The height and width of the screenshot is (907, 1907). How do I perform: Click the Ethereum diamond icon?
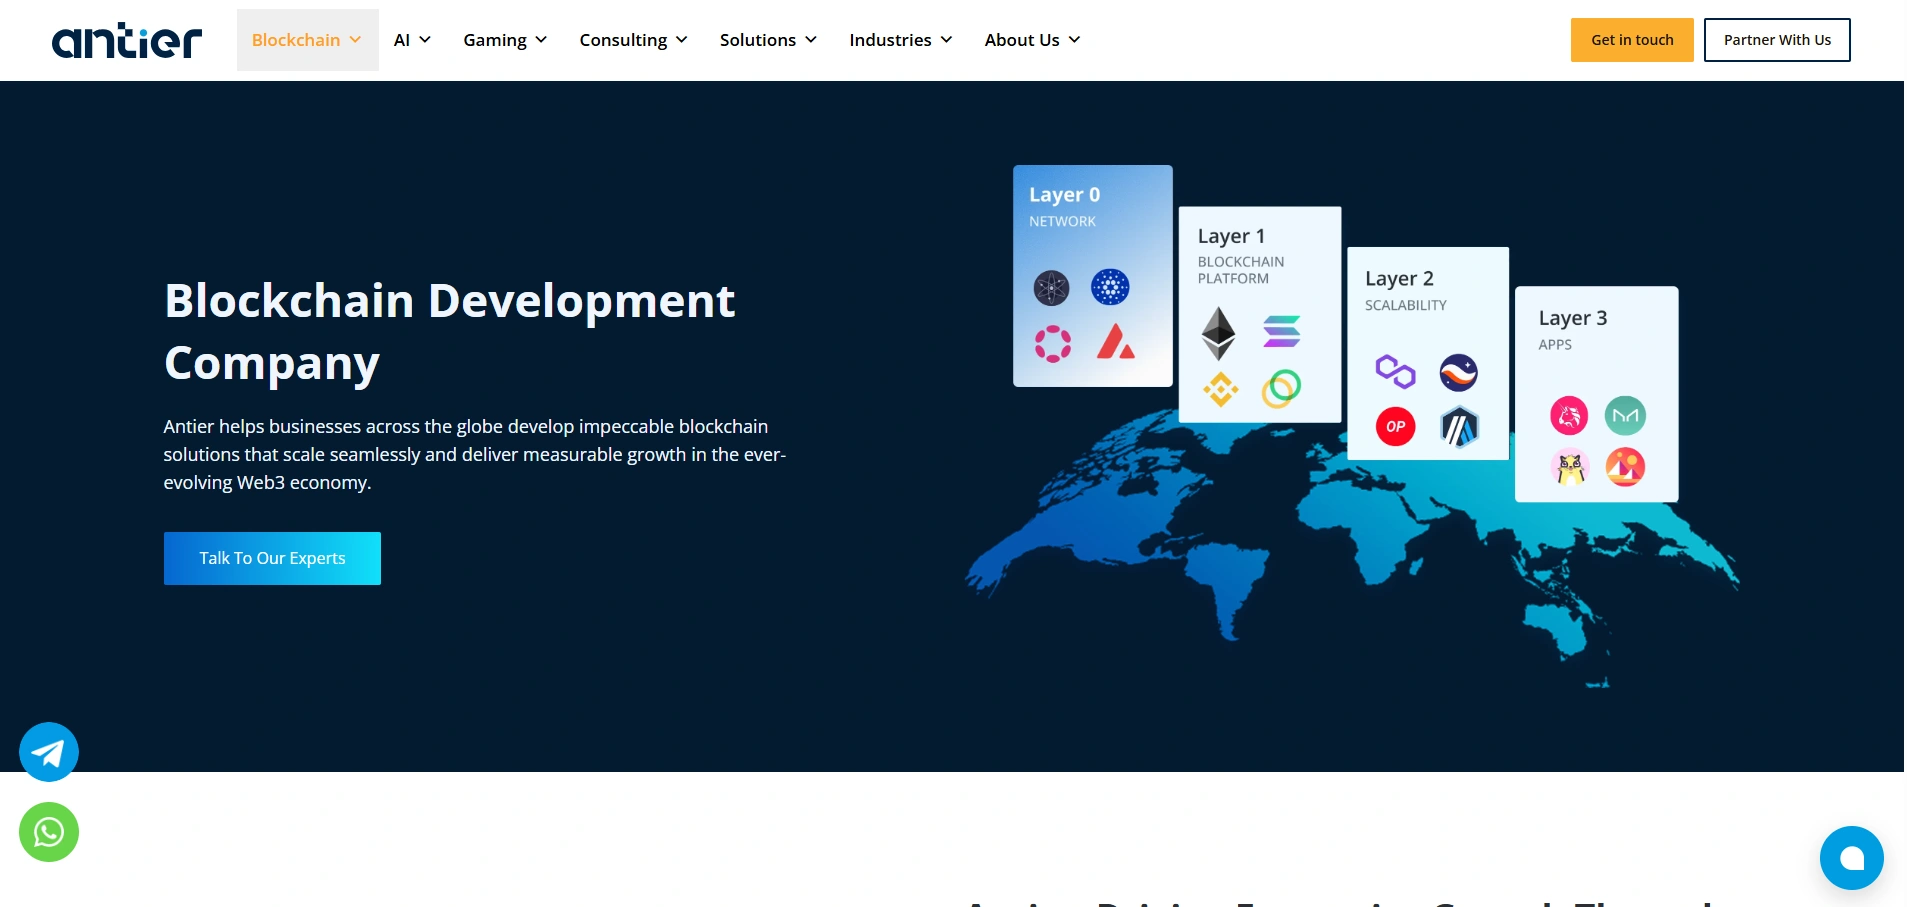[1218, 333]
